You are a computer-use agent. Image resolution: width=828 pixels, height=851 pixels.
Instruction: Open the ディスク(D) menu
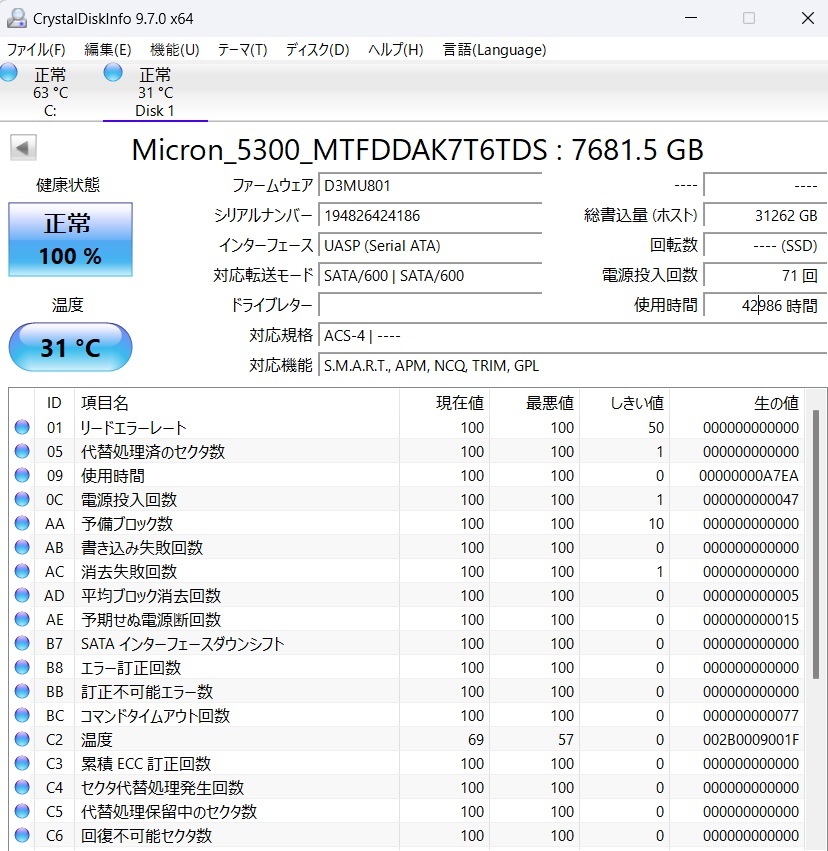[317, 50]
